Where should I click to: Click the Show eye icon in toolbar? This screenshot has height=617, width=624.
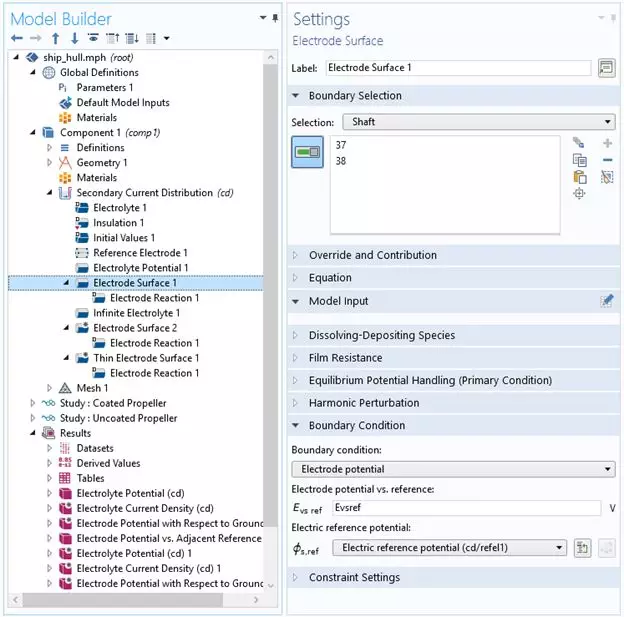93,38
